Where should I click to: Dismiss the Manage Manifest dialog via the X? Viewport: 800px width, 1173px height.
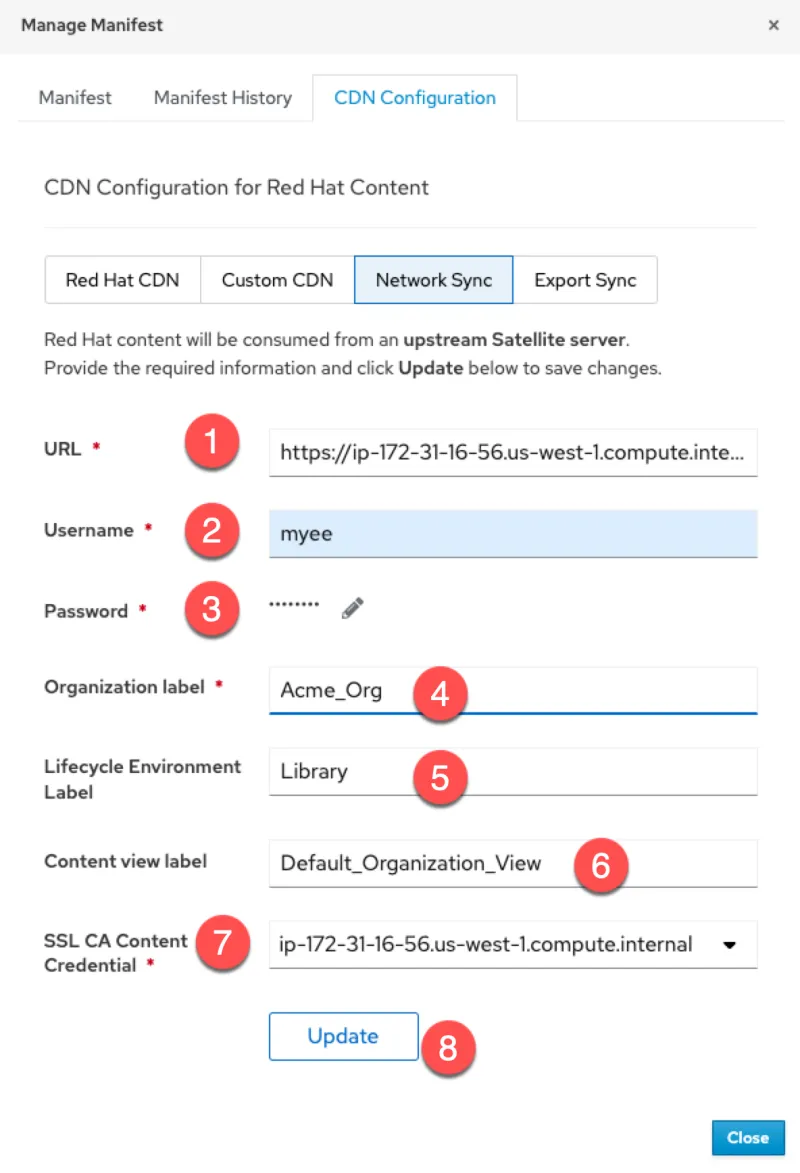[774, 25]
